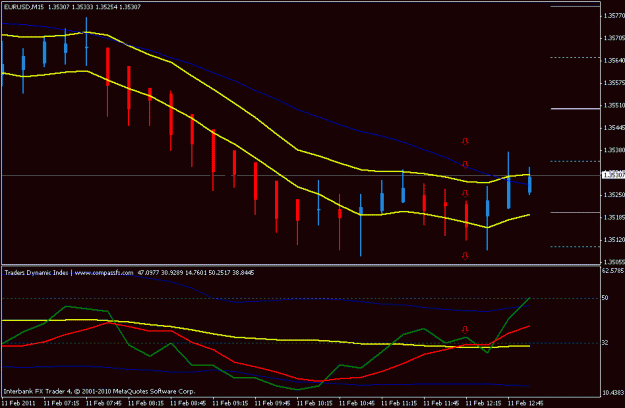Click the 1.35185 price axis value
625x408 pixels.
pyautogui.click(x=614, y=217)
